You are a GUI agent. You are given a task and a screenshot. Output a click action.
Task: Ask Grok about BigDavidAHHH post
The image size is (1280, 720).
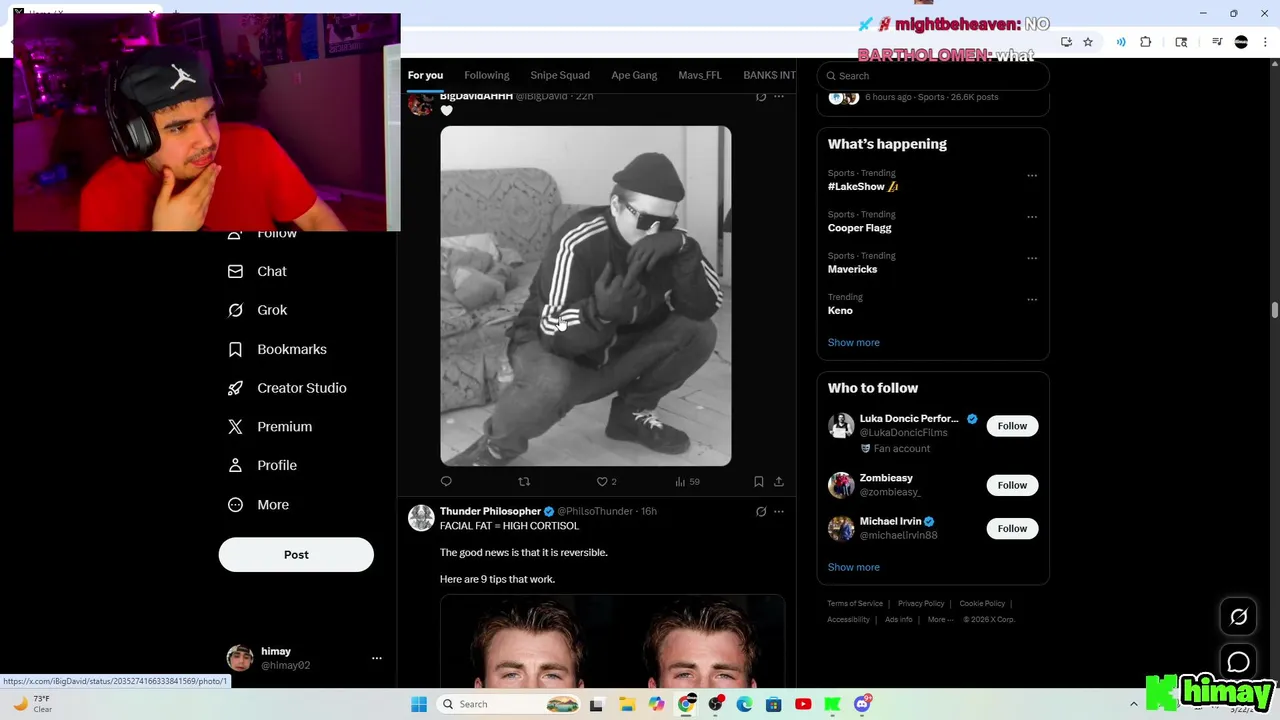click(761, 96)
